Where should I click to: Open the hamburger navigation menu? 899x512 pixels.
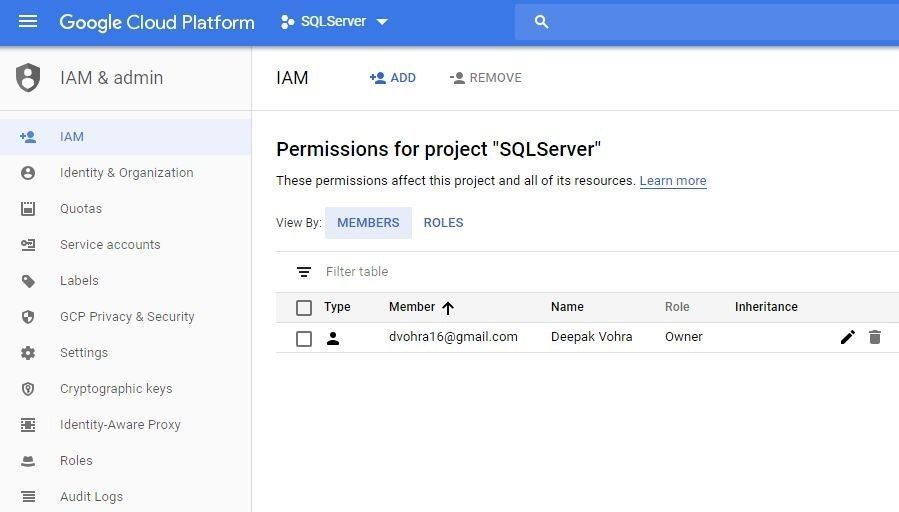[x=28, y=21]
